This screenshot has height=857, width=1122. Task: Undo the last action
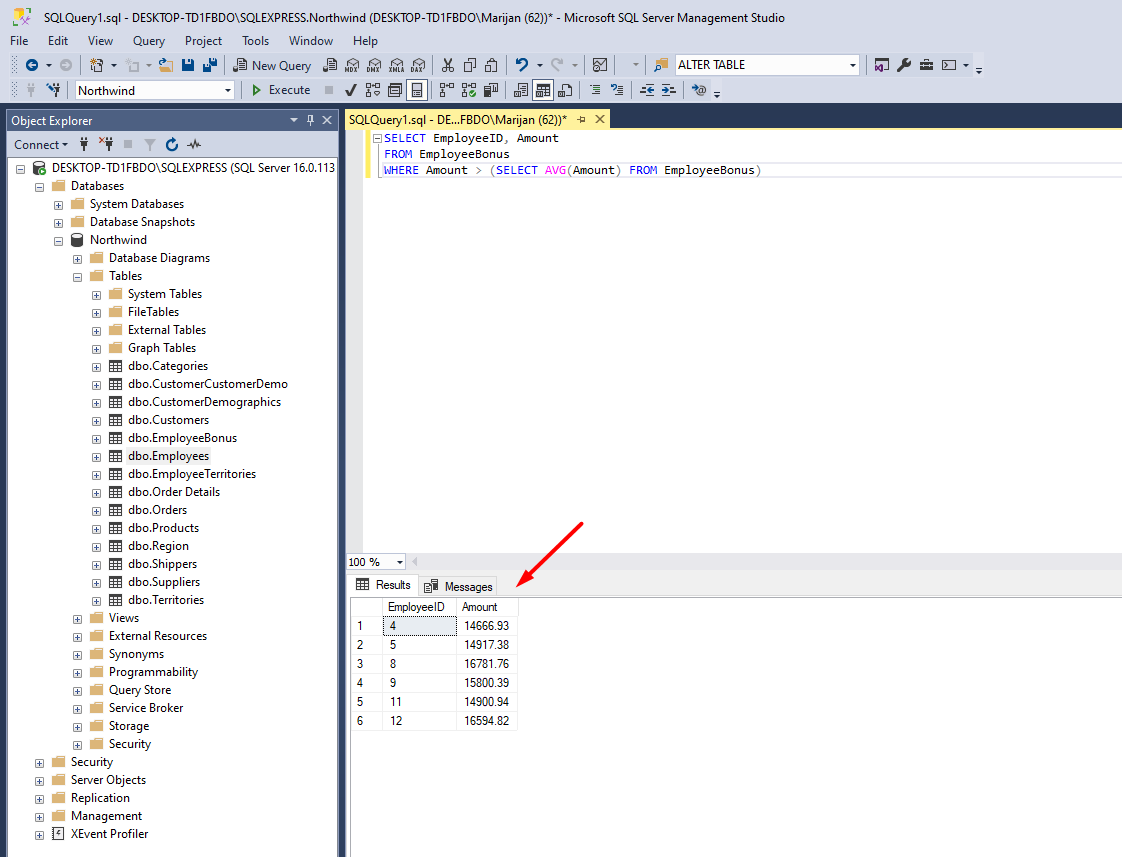(x=522, y=65)
